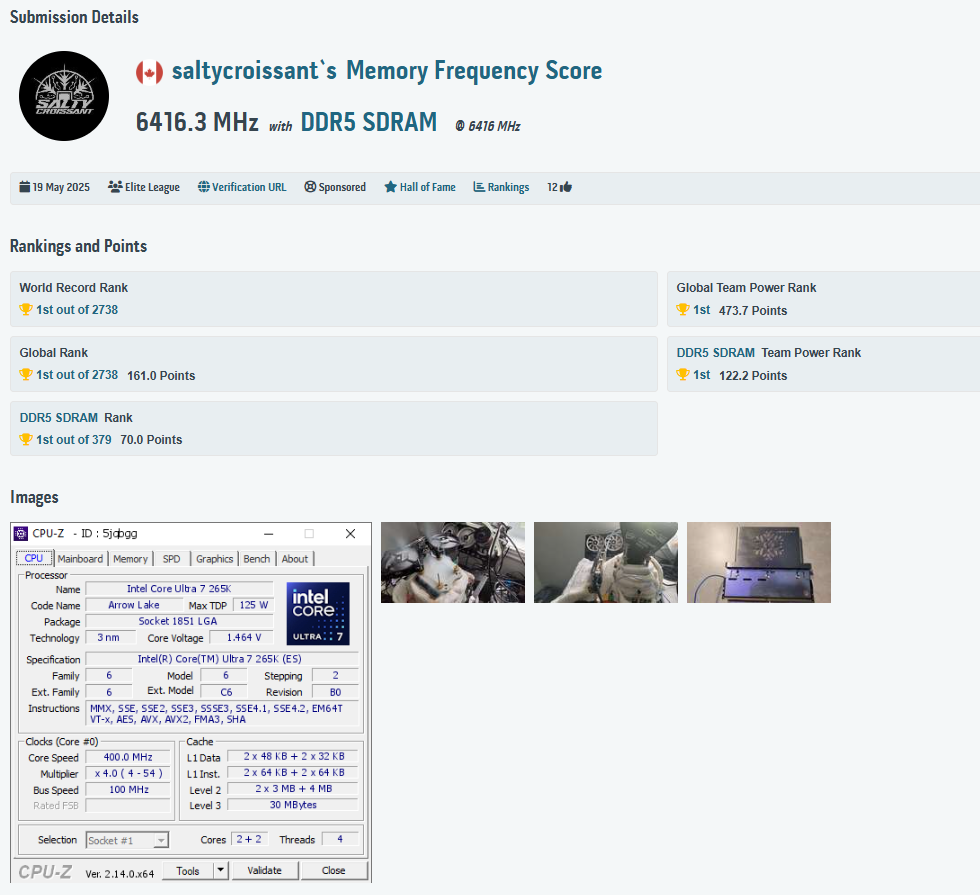
Task: Open the Verification URL link
Action: (x=242, y=187)
